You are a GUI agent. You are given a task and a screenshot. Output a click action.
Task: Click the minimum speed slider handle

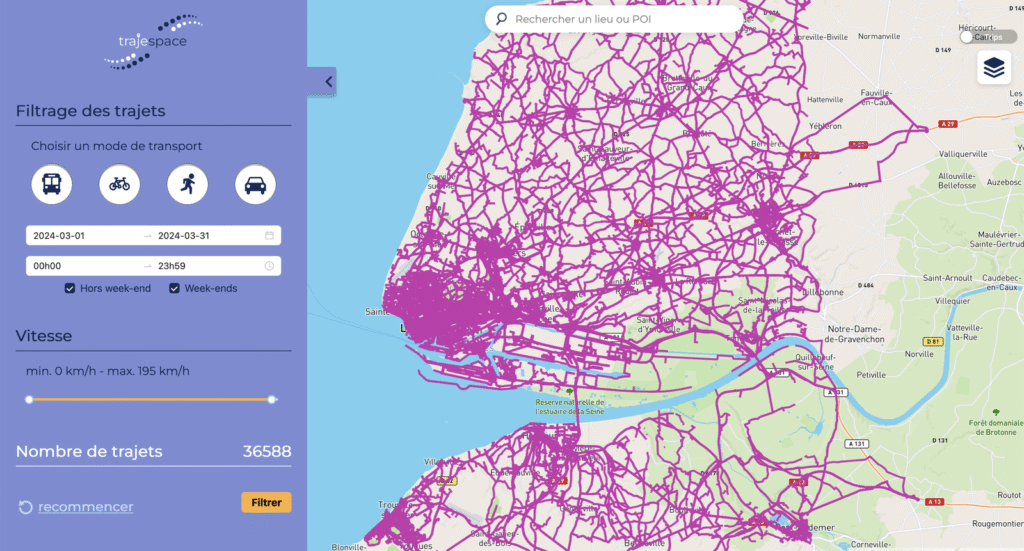(x=30, y=400)
